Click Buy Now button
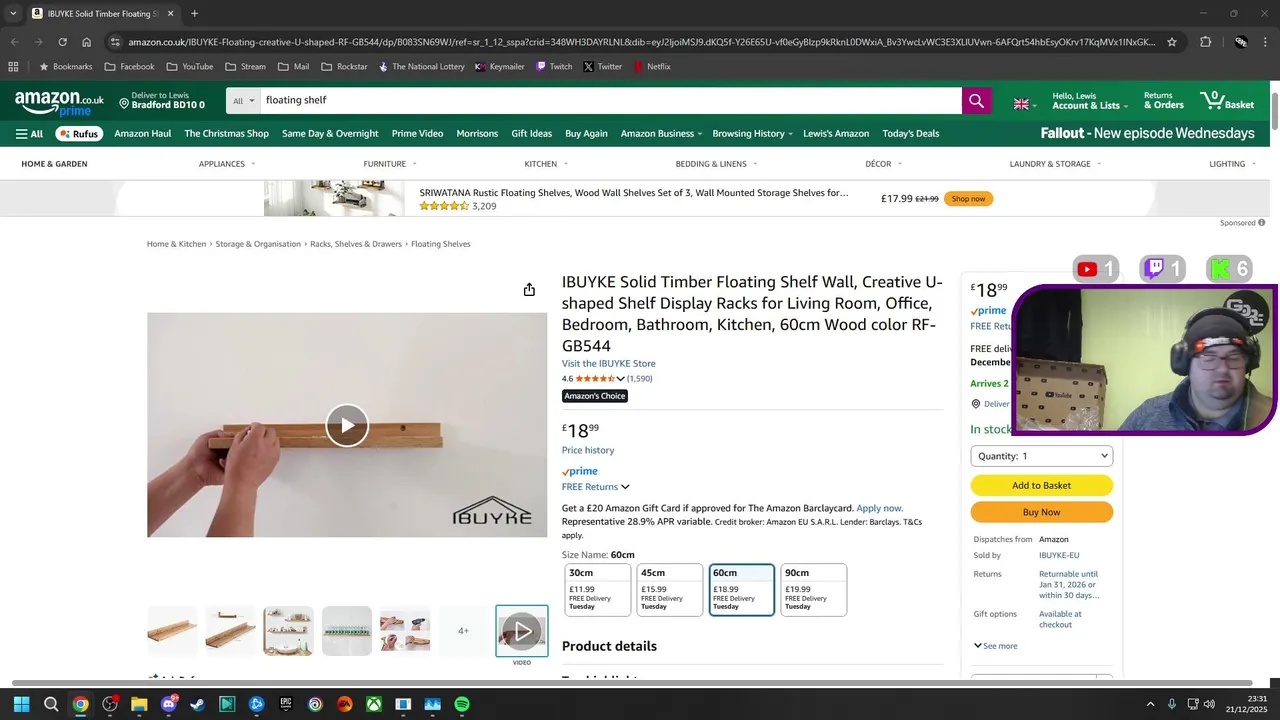The image size is (1280, 720). tap(1041, 512)
